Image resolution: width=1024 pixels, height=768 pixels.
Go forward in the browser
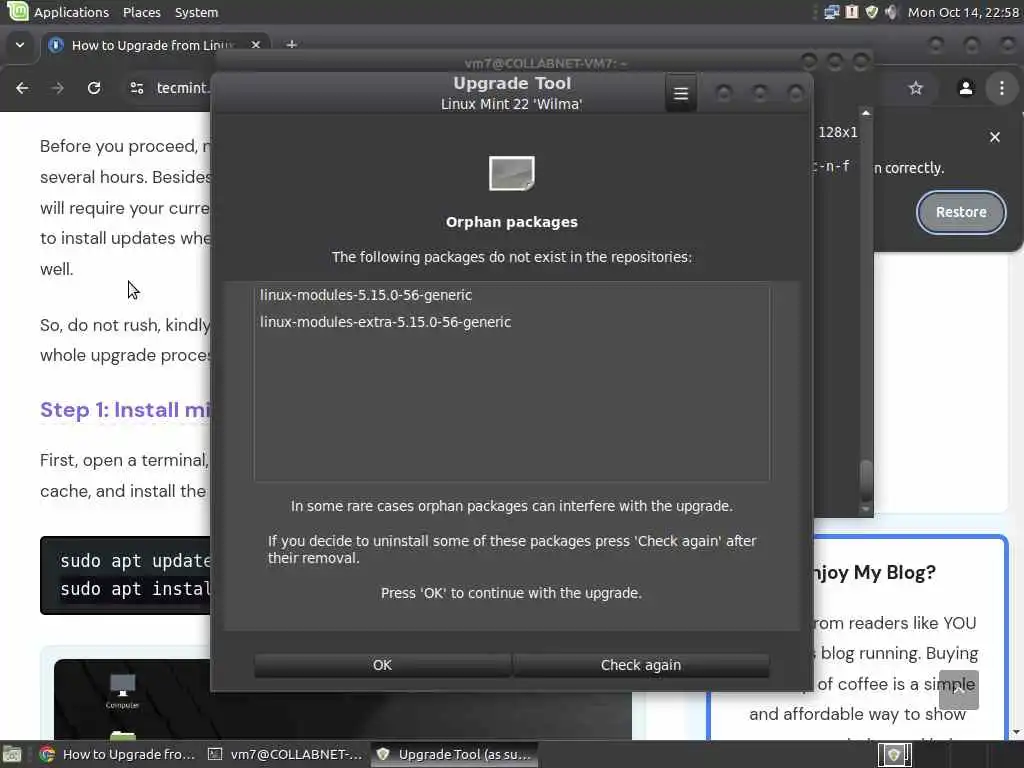[57, 88]
